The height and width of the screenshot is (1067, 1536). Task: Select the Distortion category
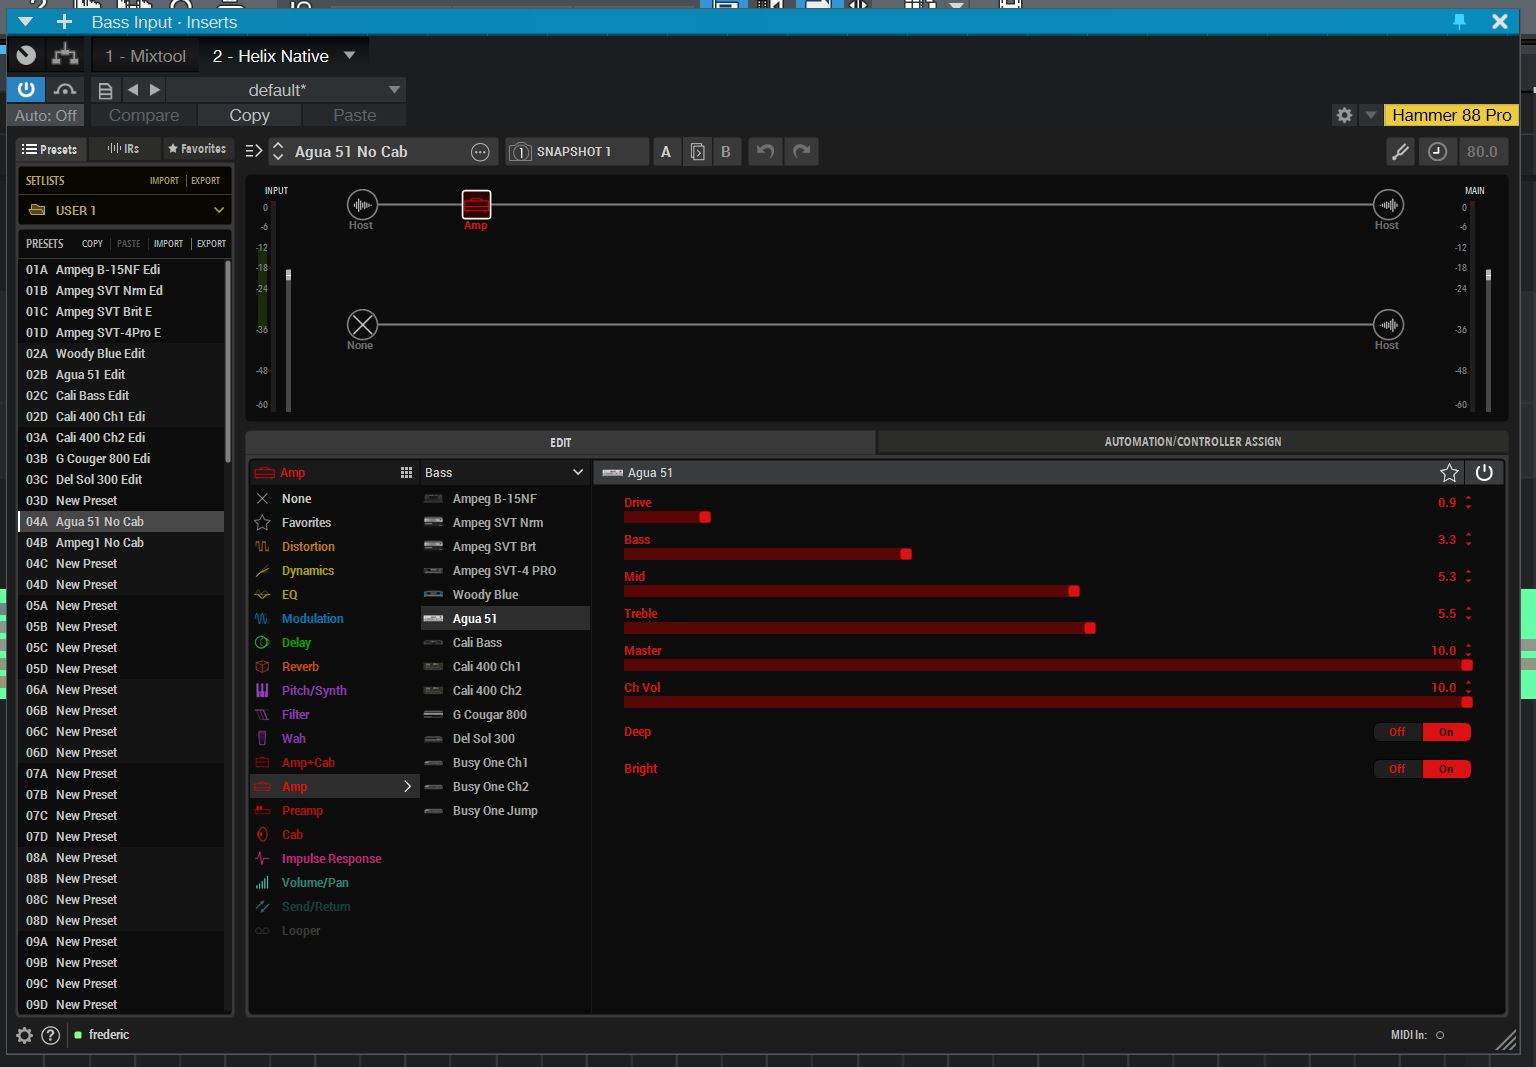point(308,547)
